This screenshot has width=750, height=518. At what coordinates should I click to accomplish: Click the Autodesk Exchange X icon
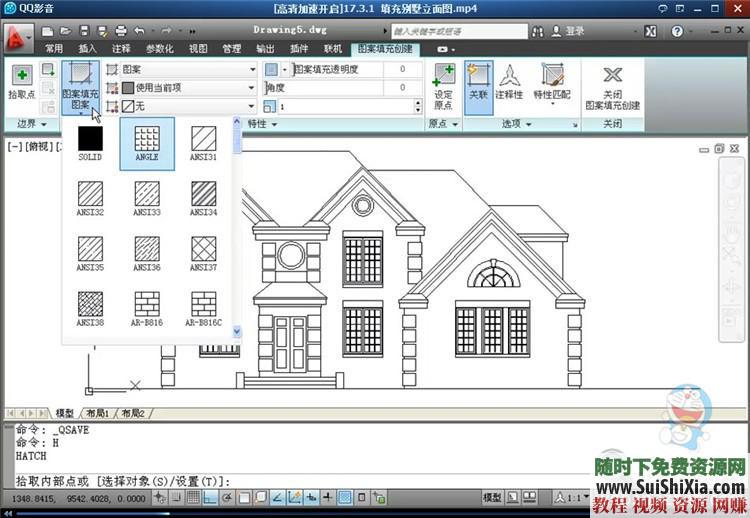650,32
